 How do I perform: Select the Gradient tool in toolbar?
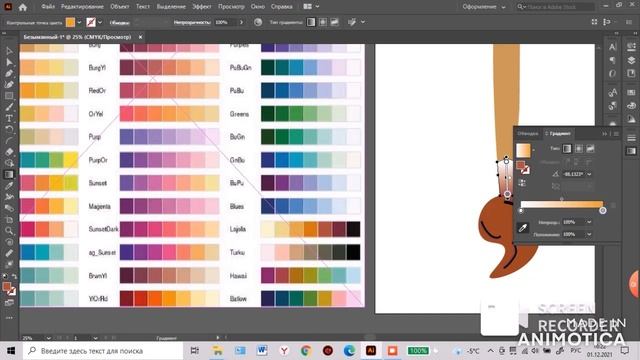pyautogui.click(x=9, y=175)
